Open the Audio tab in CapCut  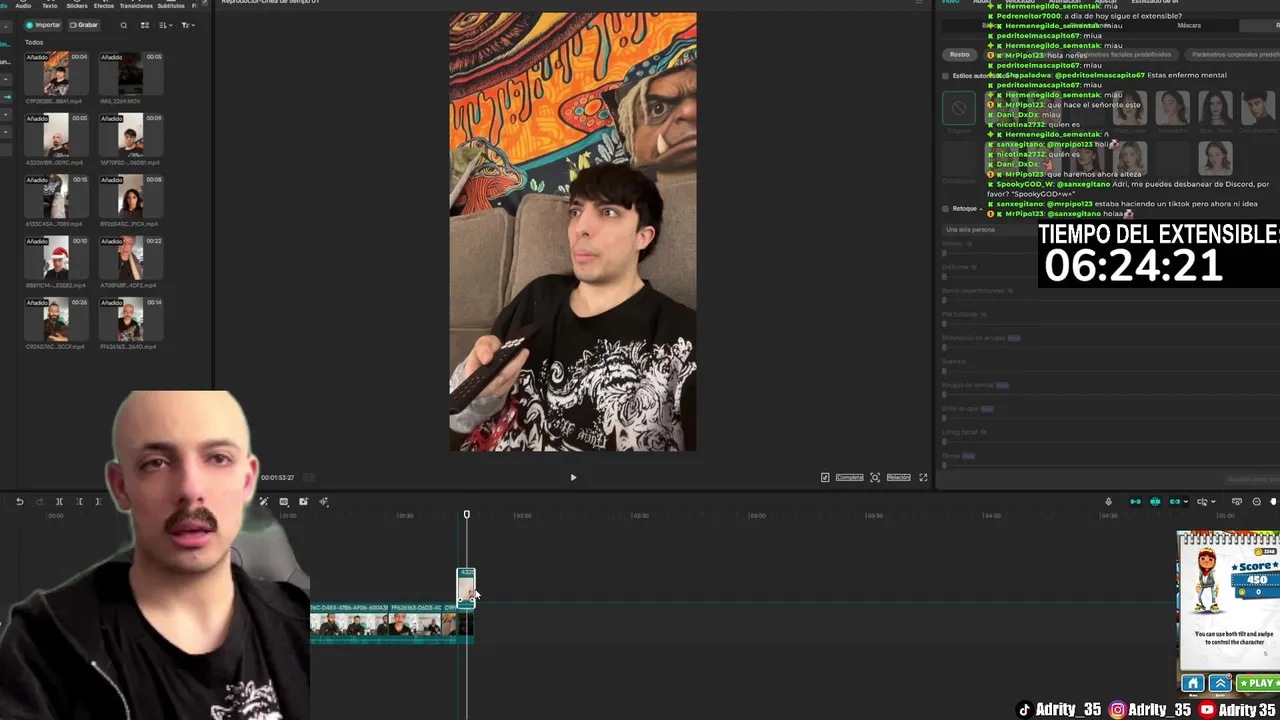23,6
